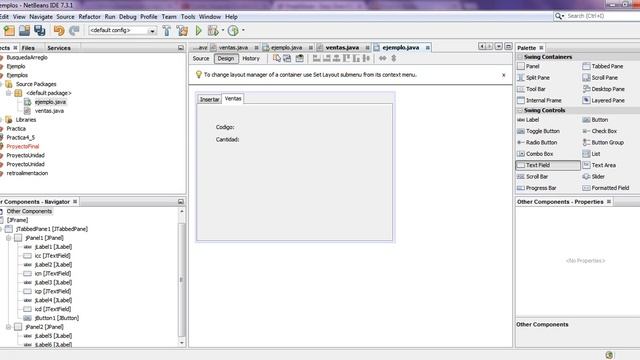Image resolution: width=640 pixels, height=360 pixels.
Task: Maximize editor window icon beside tab arrows
Action: [508, 47]
